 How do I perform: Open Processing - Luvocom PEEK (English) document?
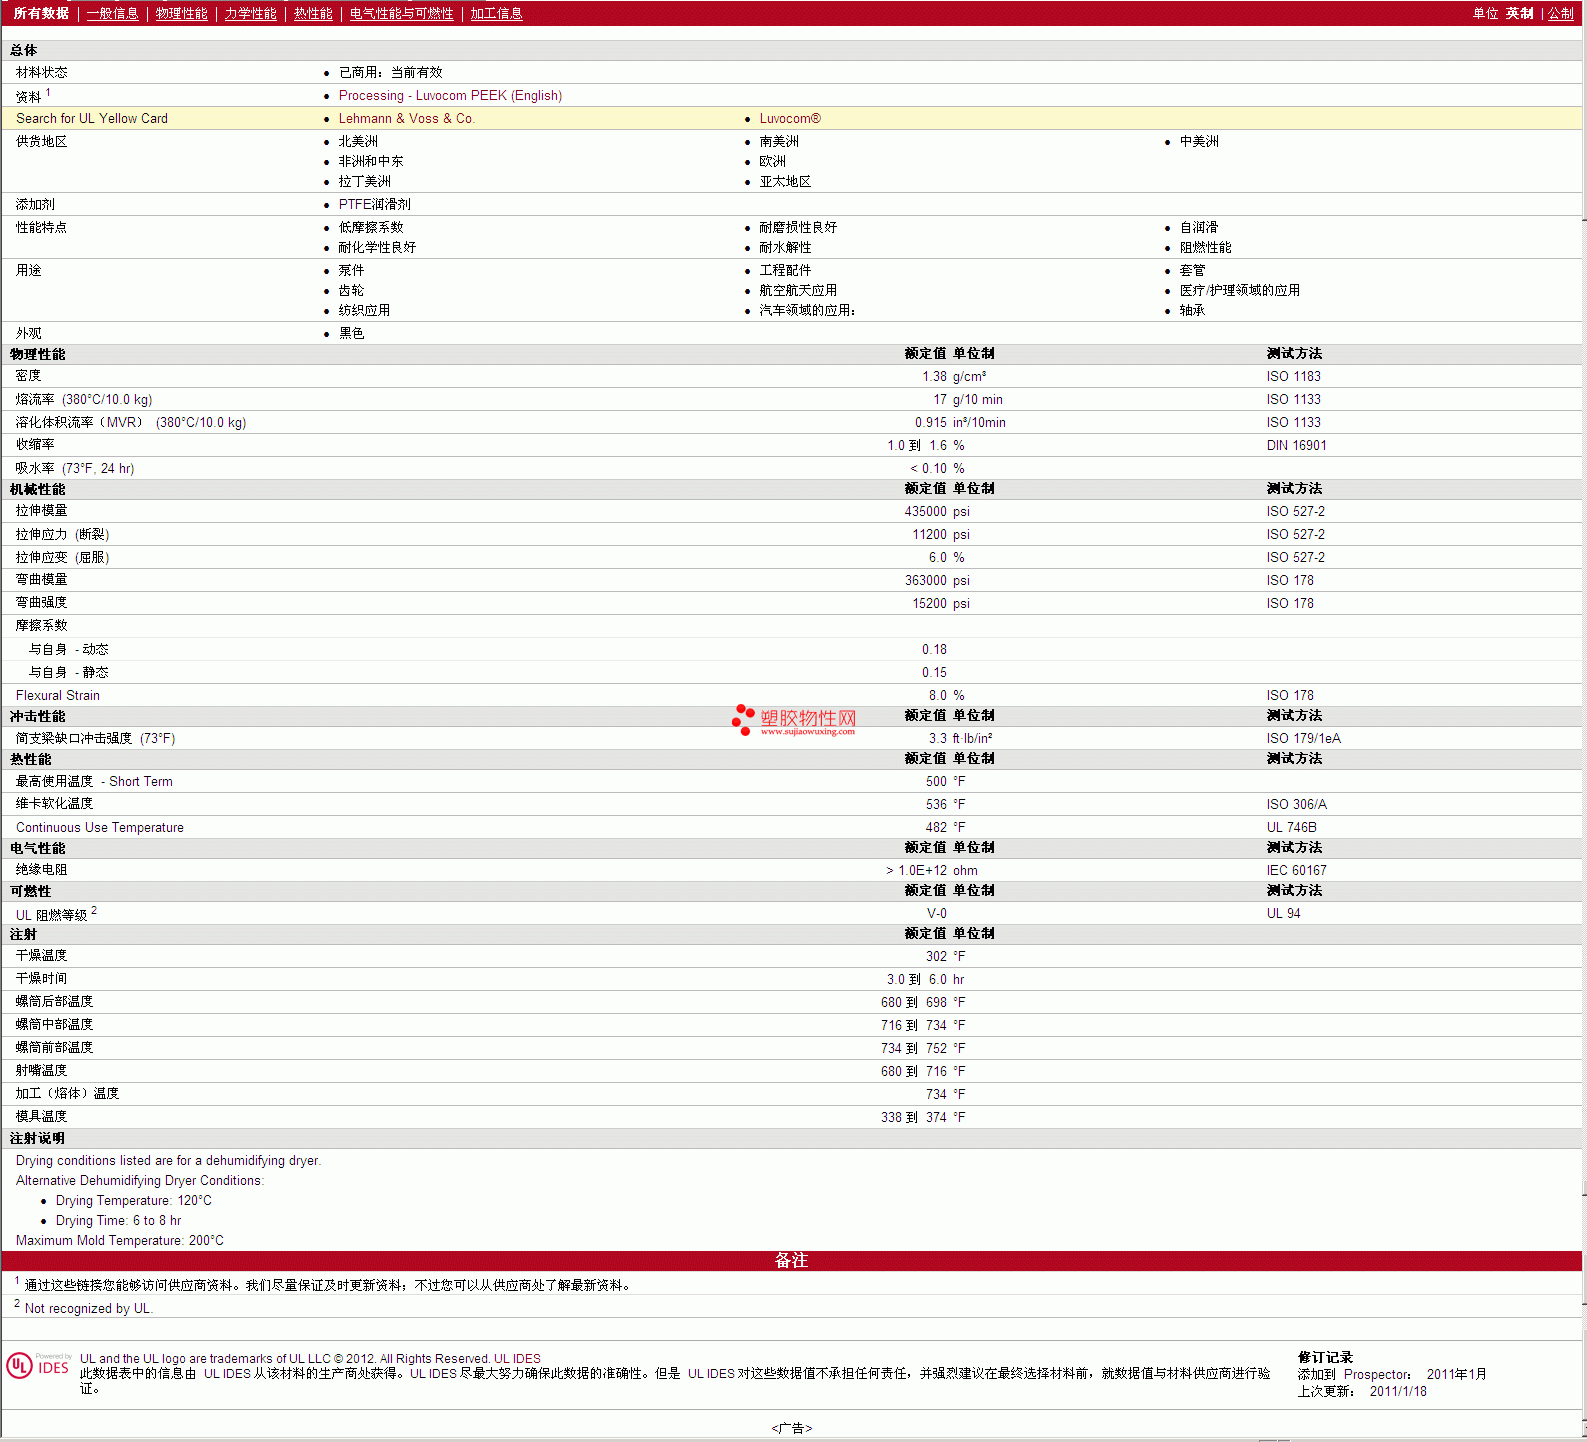(x=450, y=96)
